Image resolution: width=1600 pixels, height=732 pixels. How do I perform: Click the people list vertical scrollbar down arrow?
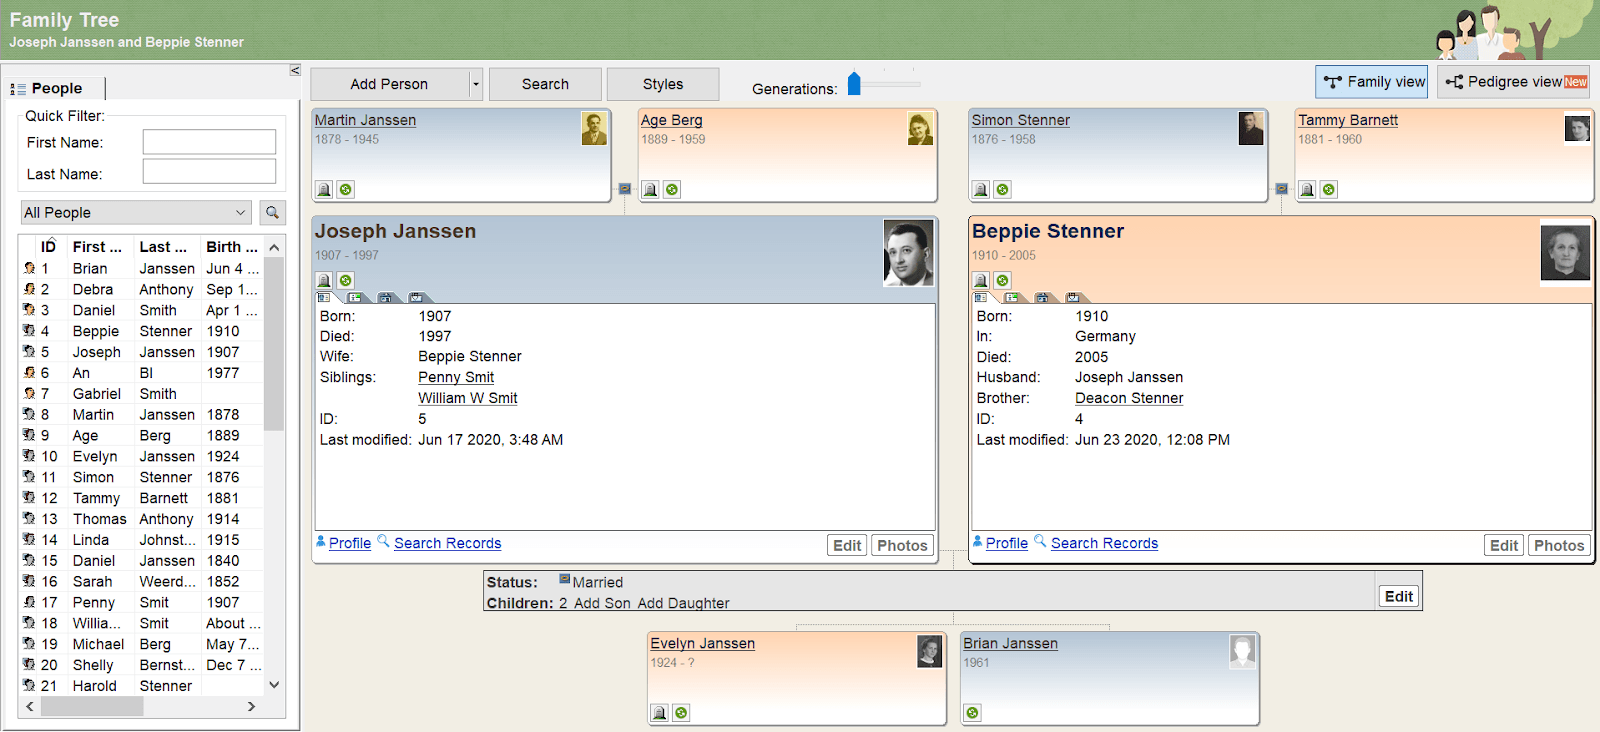[274, 685]
